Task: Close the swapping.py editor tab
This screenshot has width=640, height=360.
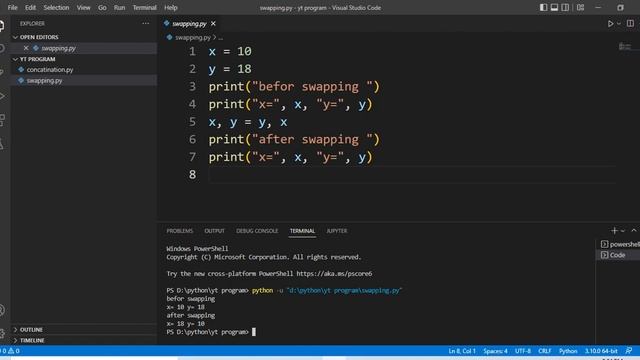Action: 213,24
